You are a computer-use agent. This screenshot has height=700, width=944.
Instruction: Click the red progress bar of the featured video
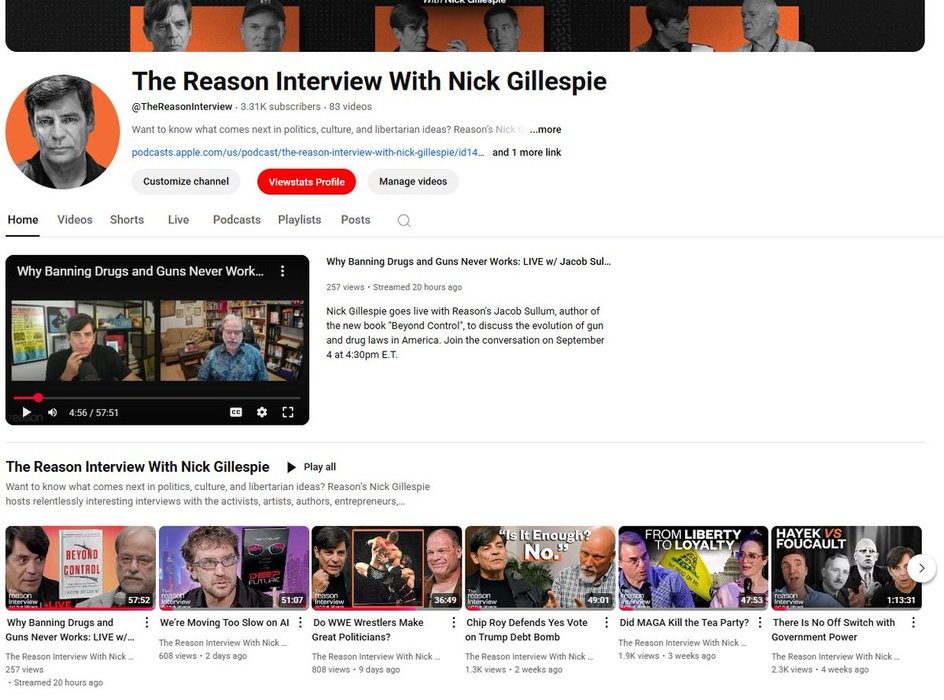click(157, 398)
